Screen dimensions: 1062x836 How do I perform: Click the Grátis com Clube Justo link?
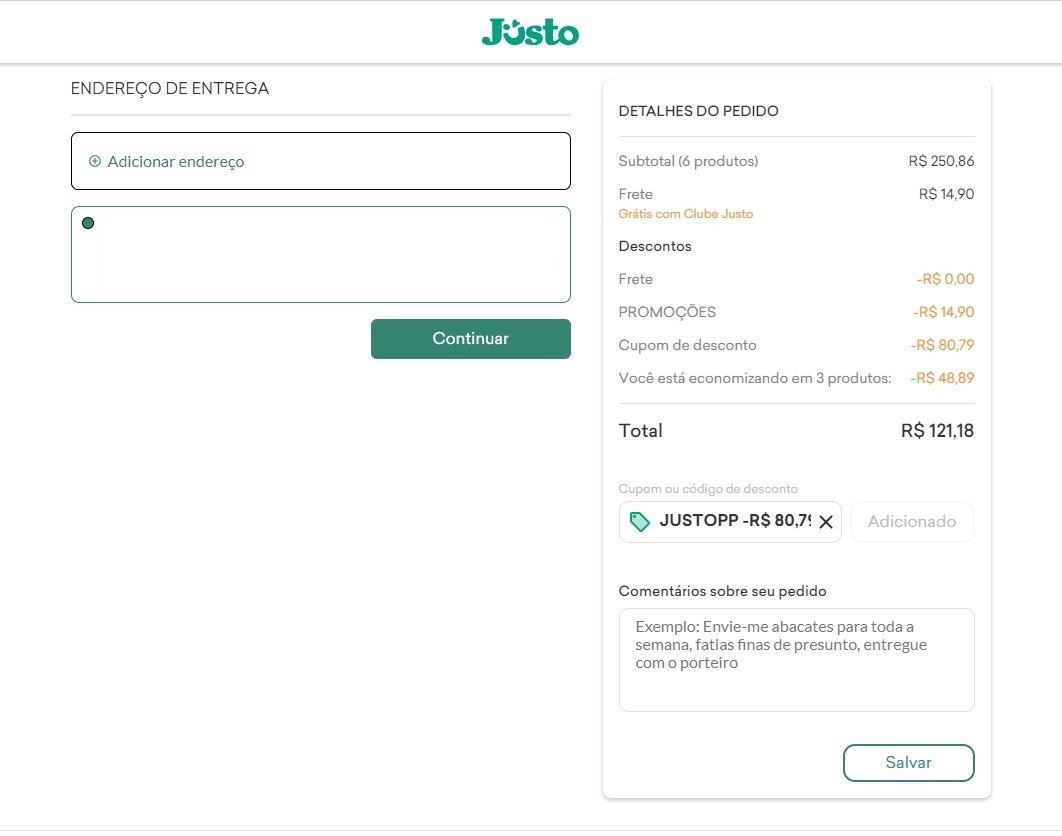click(x=685, y=214)
